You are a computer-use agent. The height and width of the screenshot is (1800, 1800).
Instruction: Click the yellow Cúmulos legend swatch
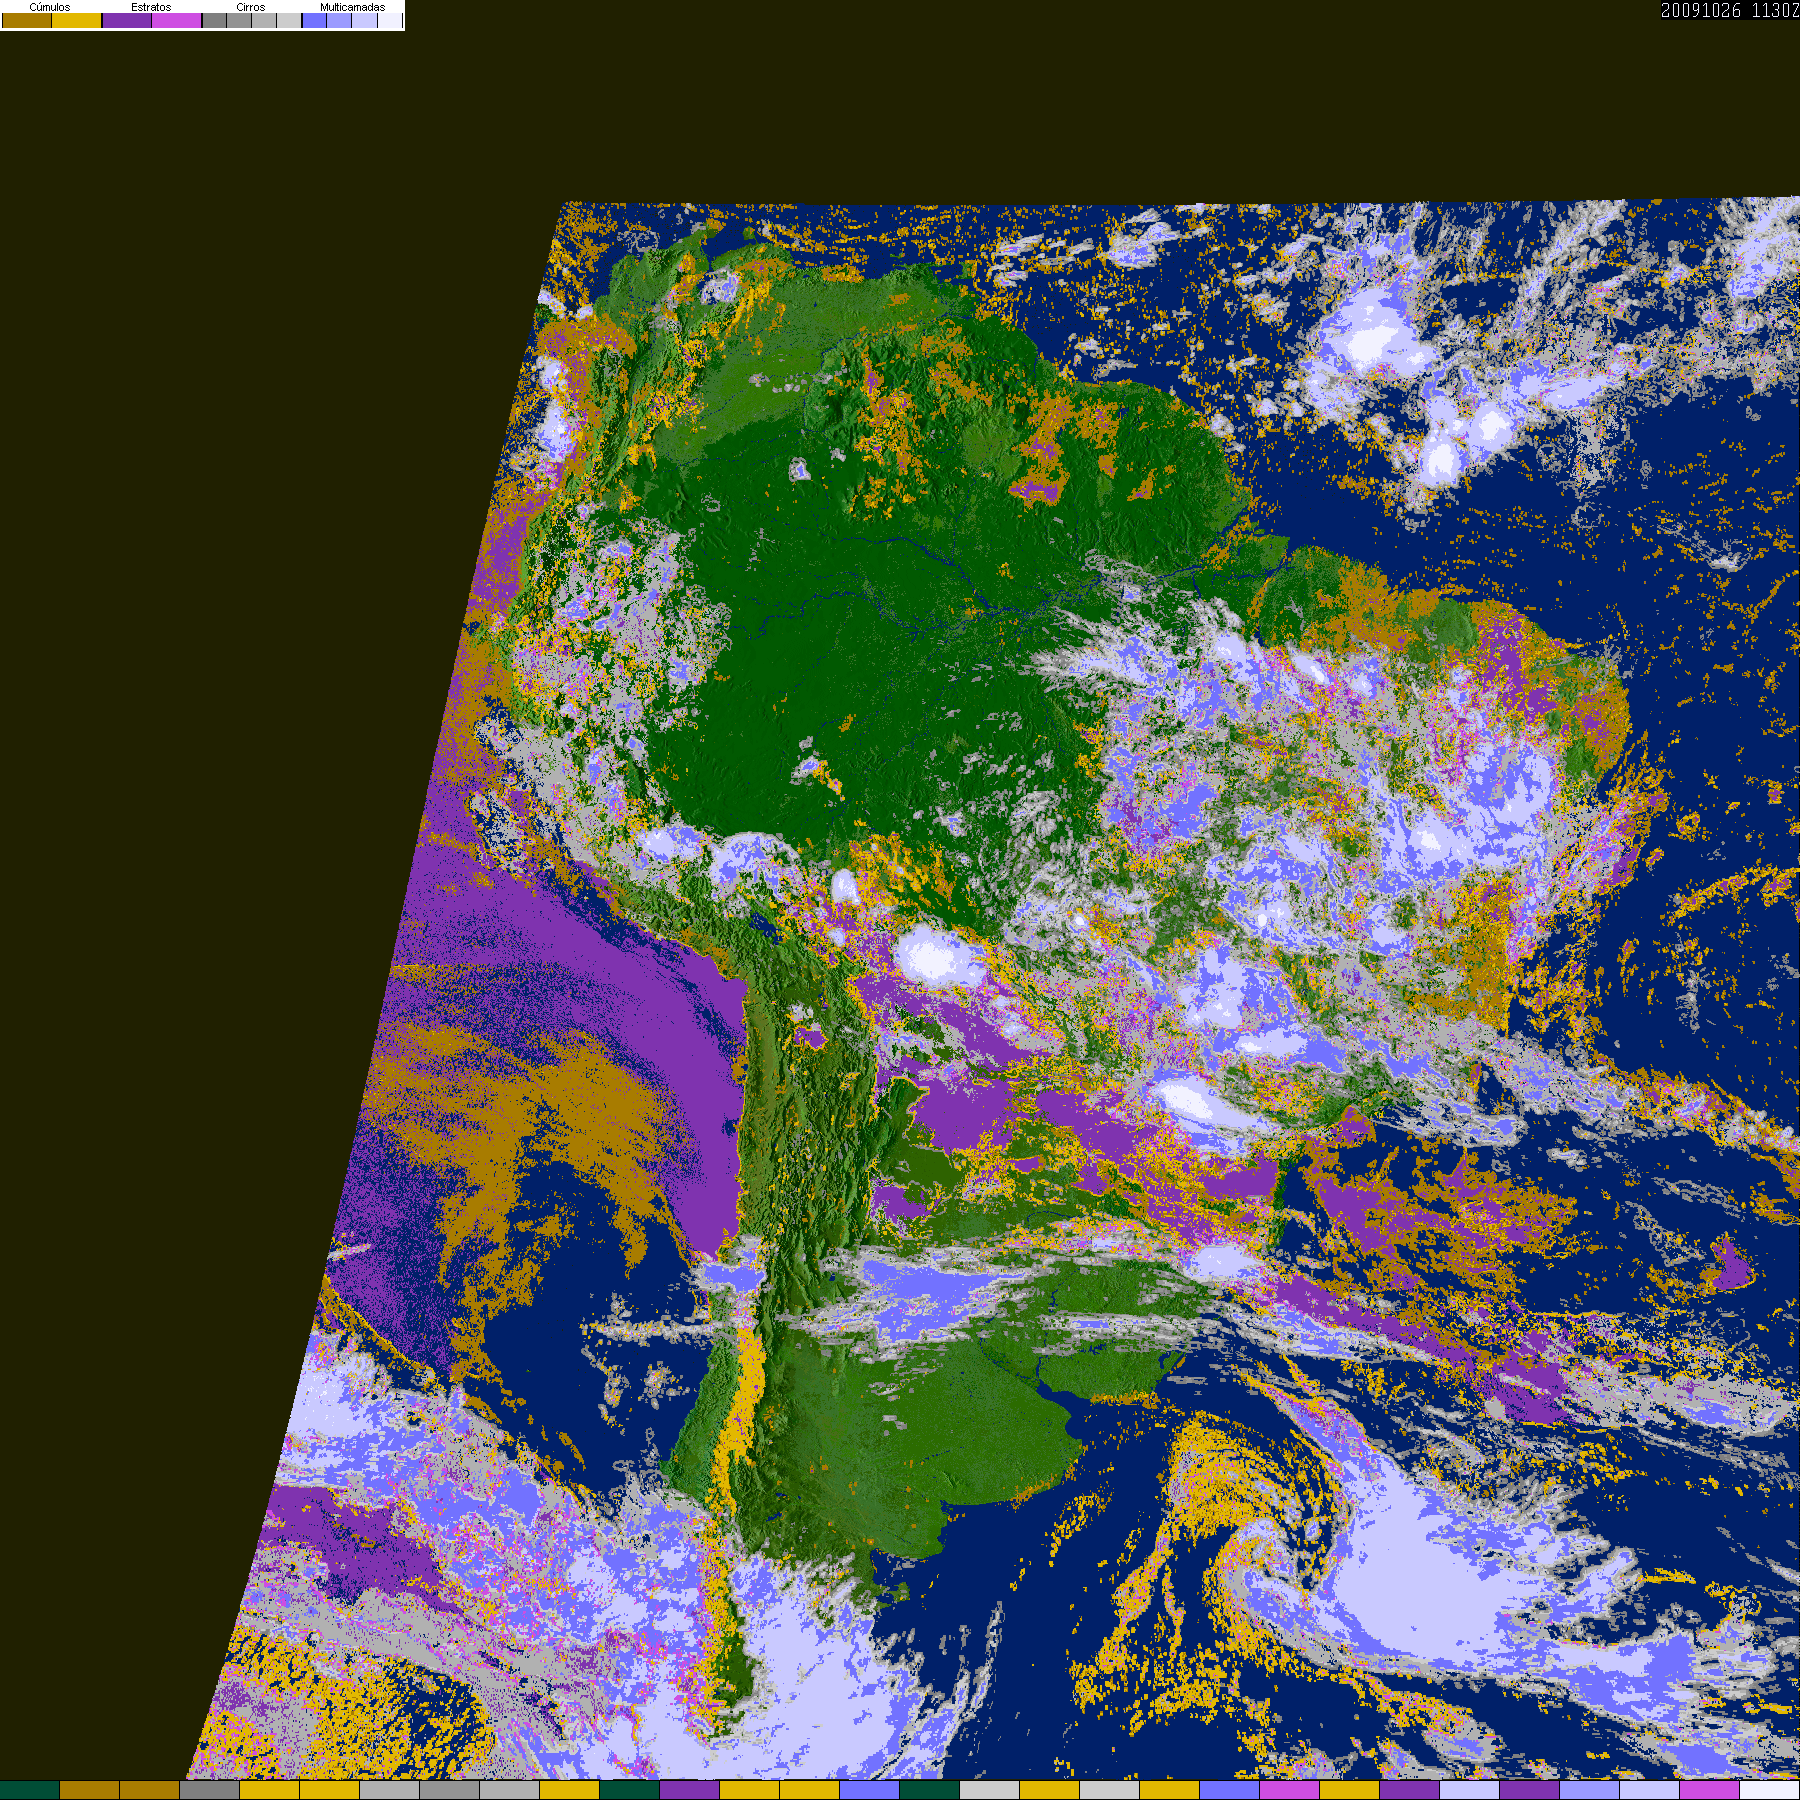76,20
